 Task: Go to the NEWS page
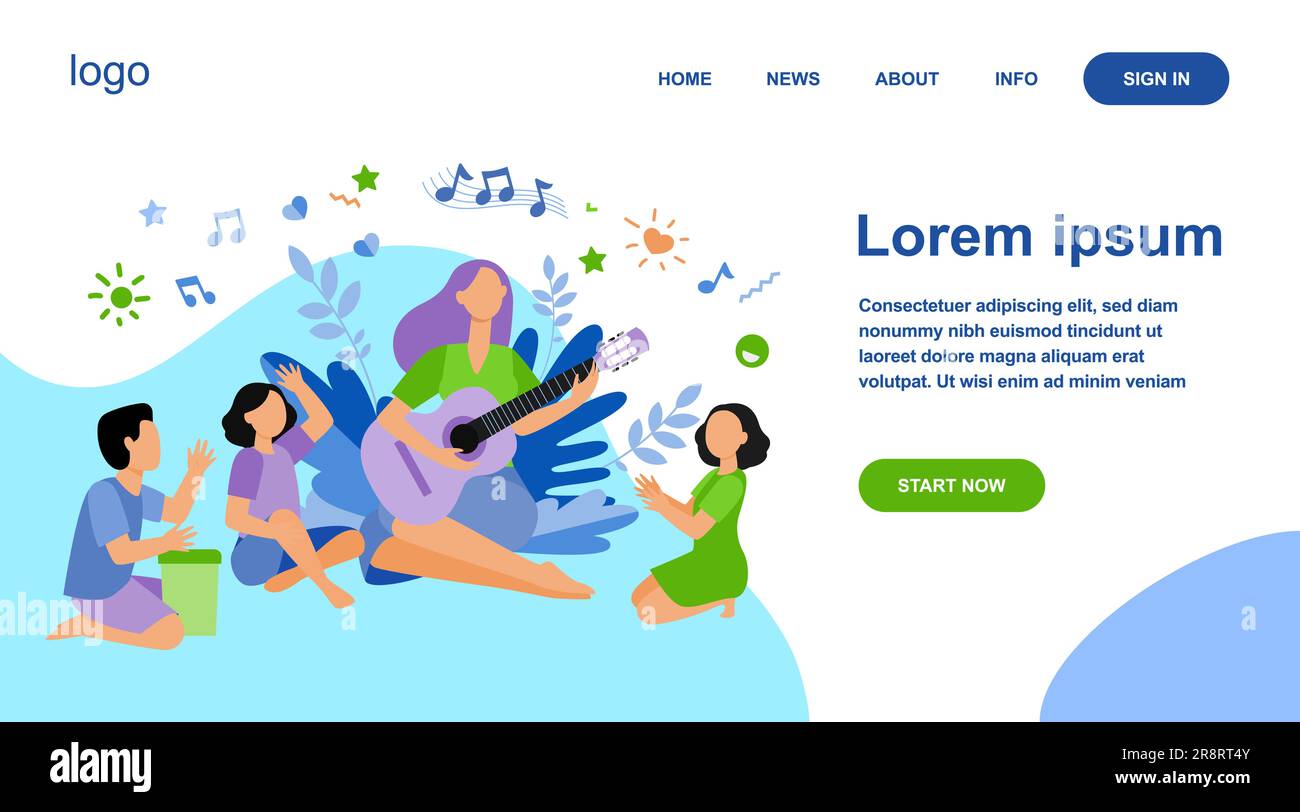793,79
